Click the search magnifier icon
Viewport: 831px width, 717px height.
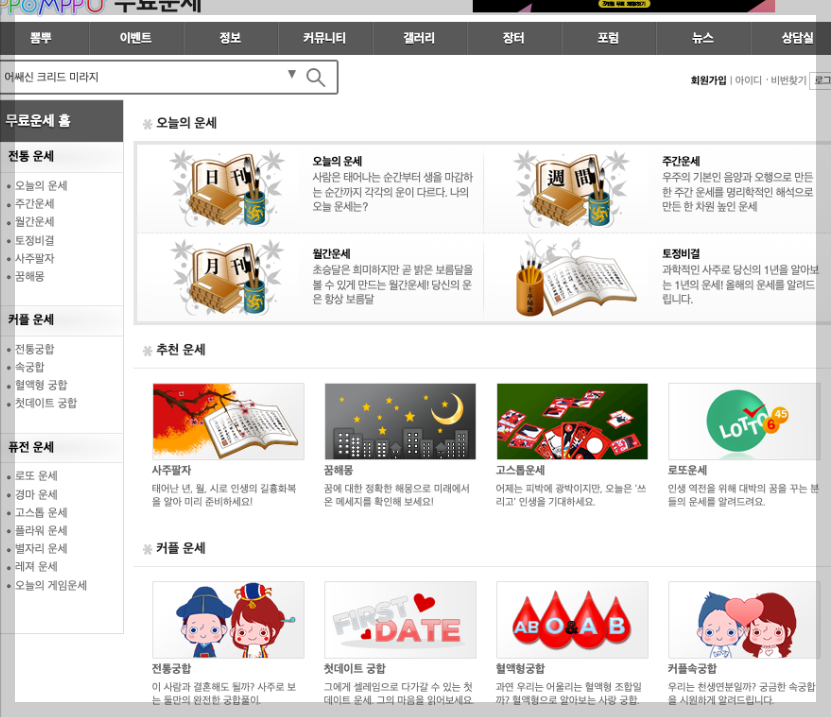(x=316, y=77)
